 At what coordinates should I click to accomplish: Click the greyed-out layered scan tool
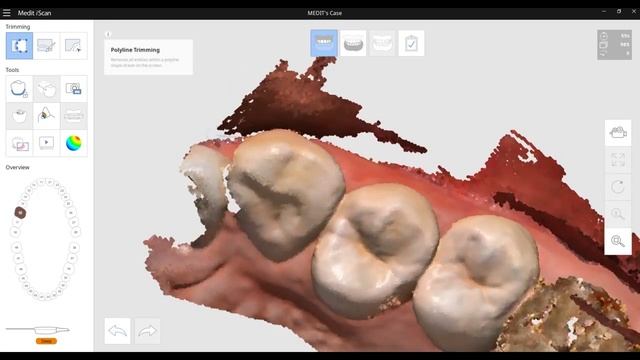tap(73, 116)
